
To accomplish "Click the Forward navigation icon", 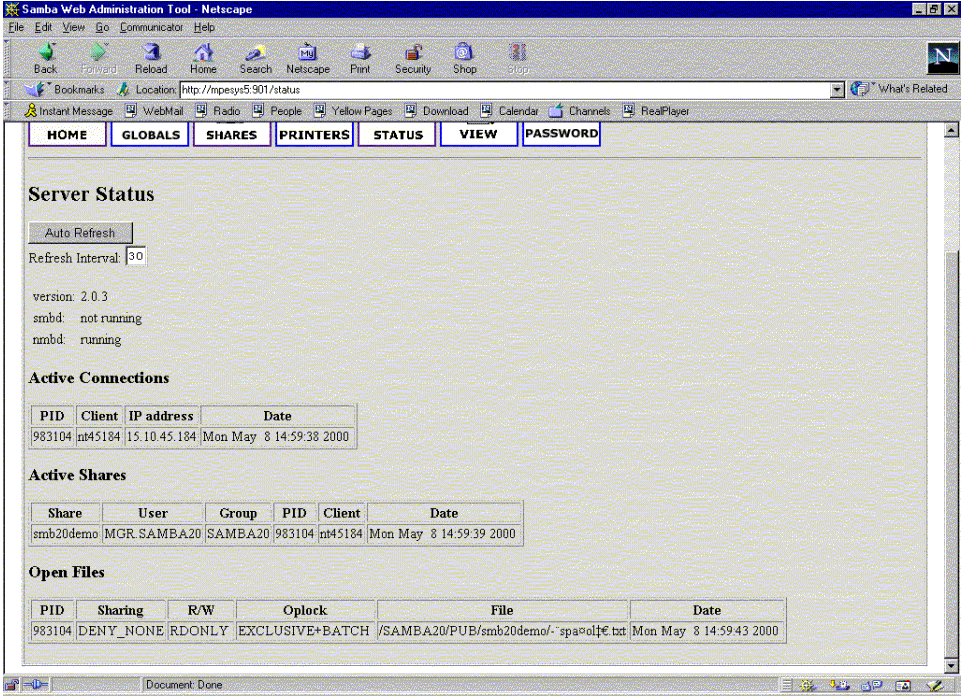I will pyautogui.click(x=98, y=59).
